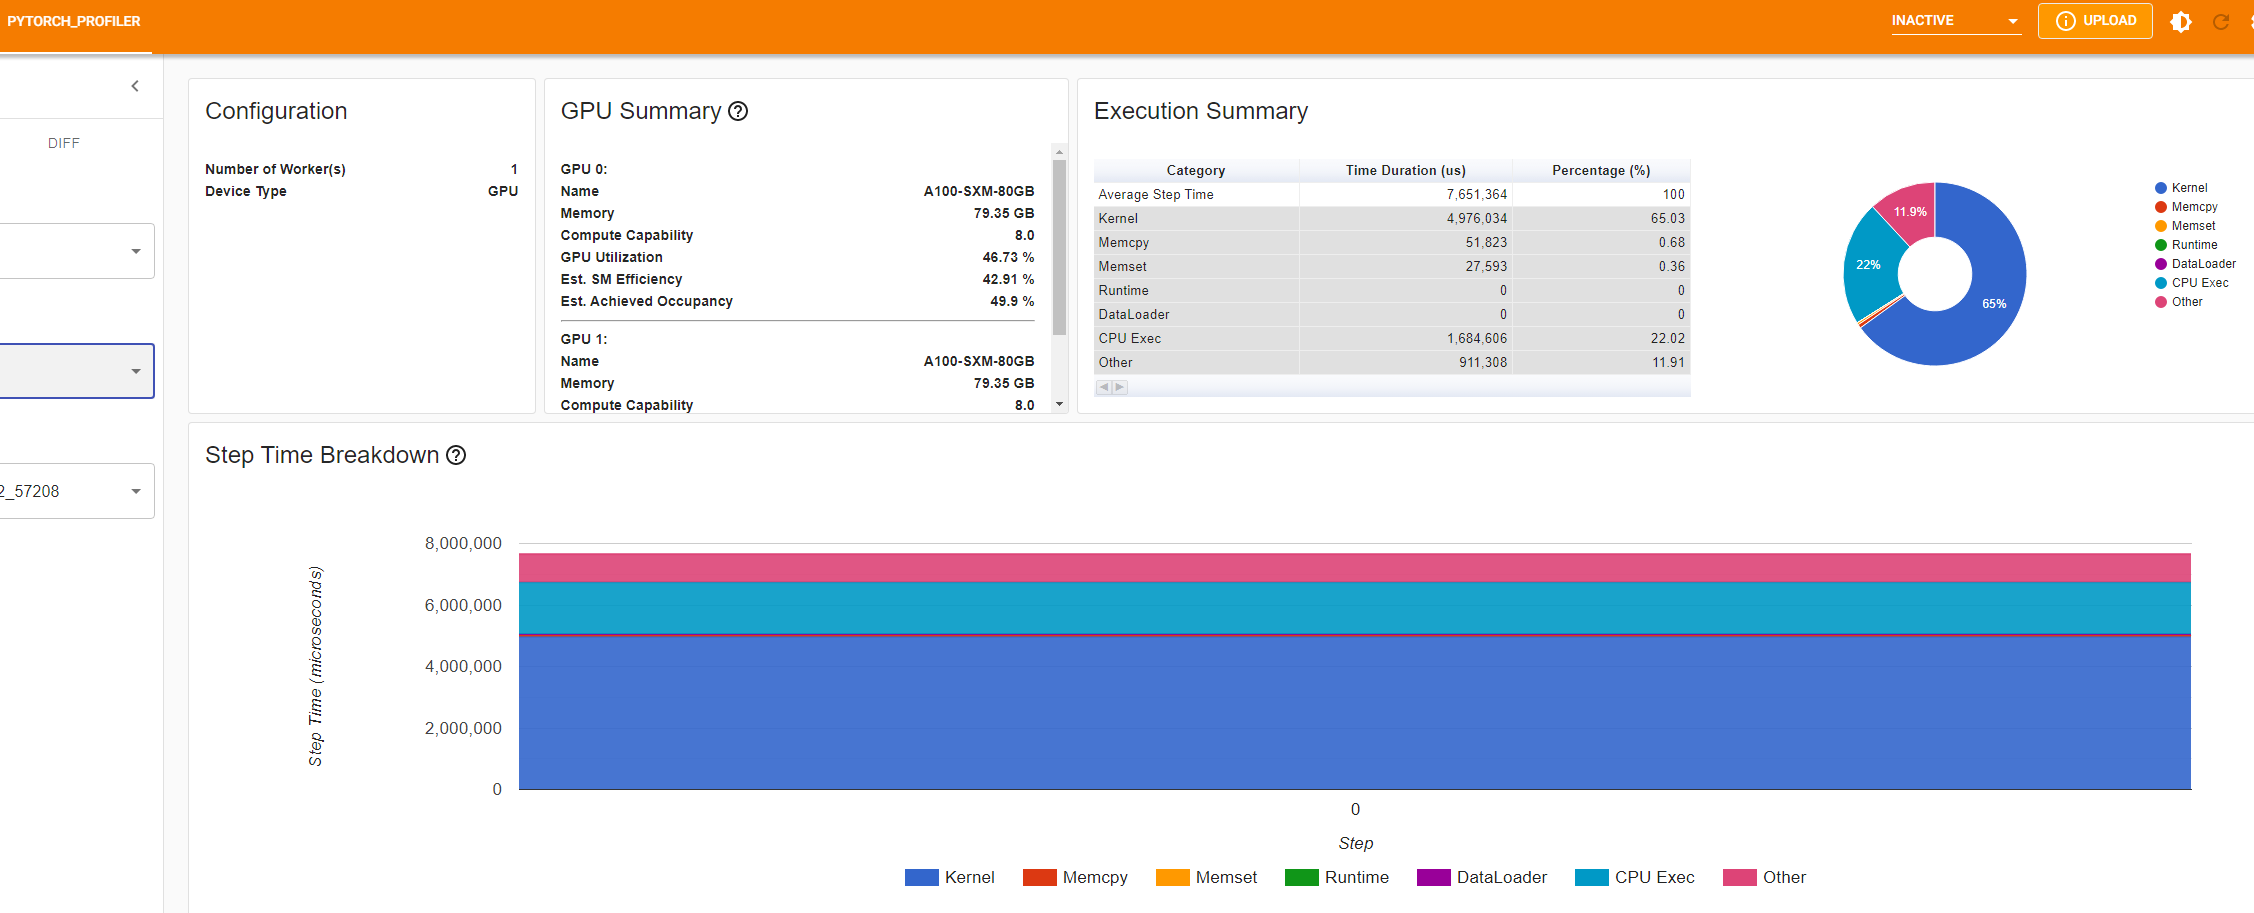Viewport: 2254px width, 913px height.
Task: Click the reload data icon in header
Action: [x=2221, y=21]
